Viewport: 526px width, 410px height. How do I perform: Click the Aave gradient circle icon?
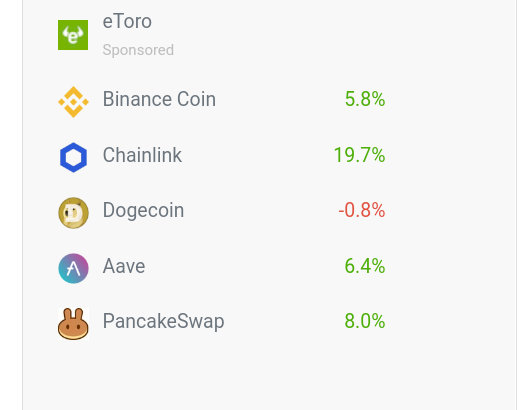(x=73, y=268)
